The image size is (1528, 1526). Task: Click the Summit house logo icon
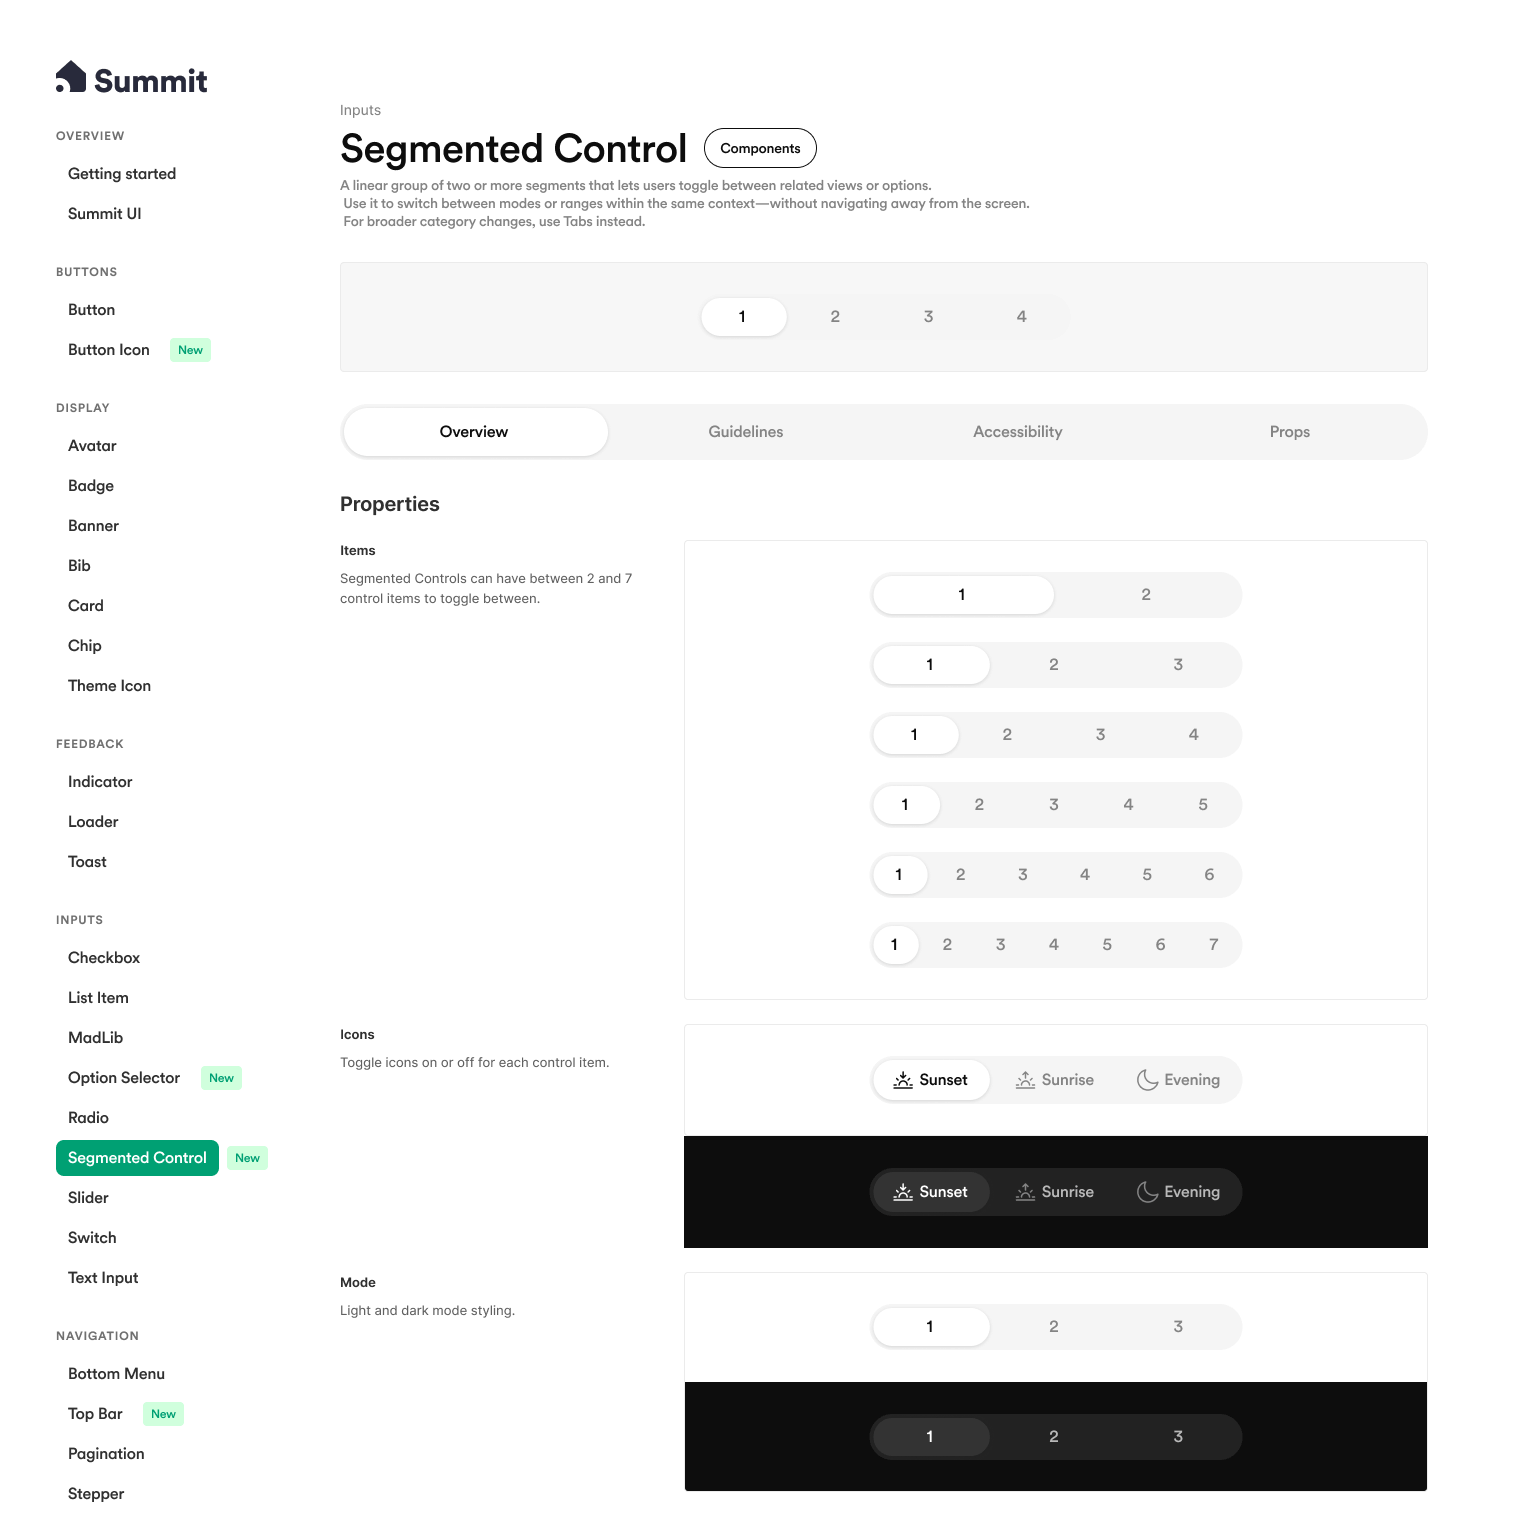click(71, 77)
